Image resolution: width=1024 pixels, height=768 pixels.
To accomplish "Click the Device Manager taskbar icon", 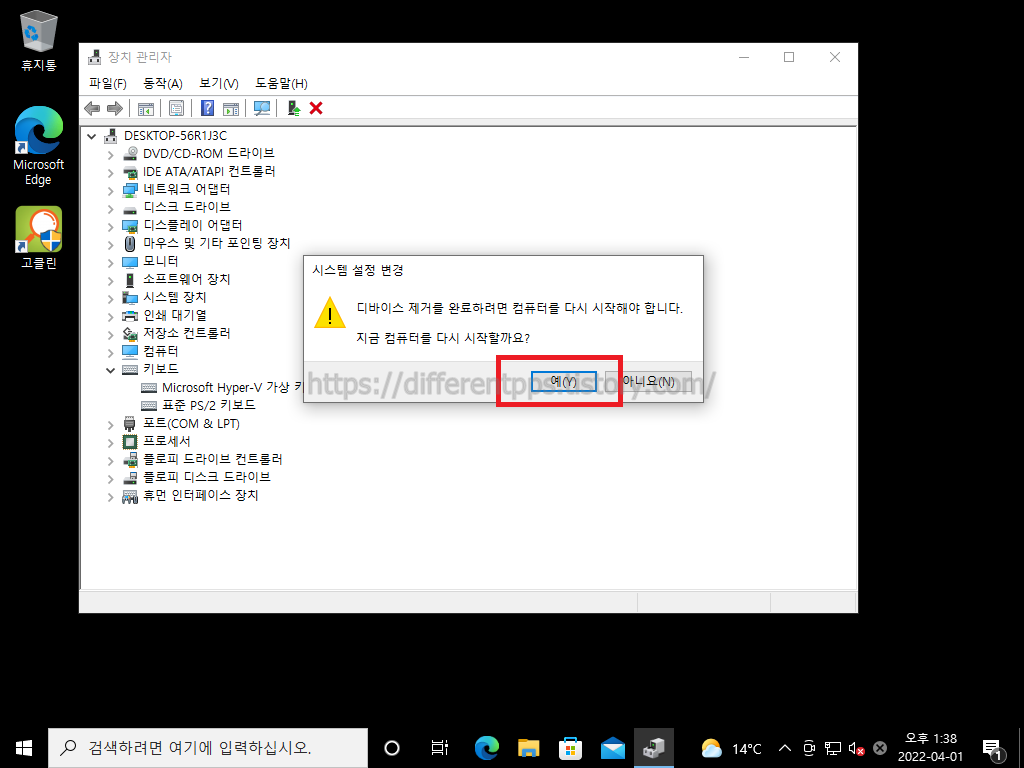I will (654, 748).
